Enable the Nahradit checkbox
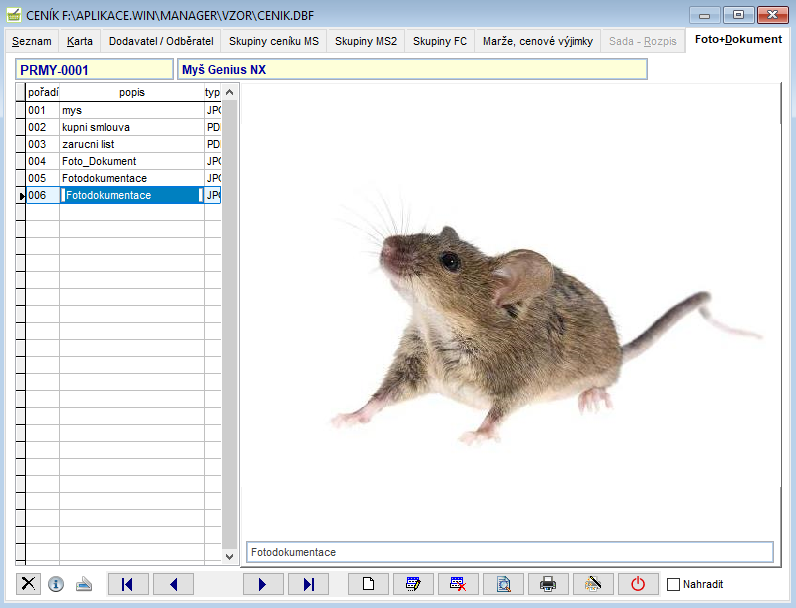The height and width of the screenshot is (608, 796). tap(673, 584)
